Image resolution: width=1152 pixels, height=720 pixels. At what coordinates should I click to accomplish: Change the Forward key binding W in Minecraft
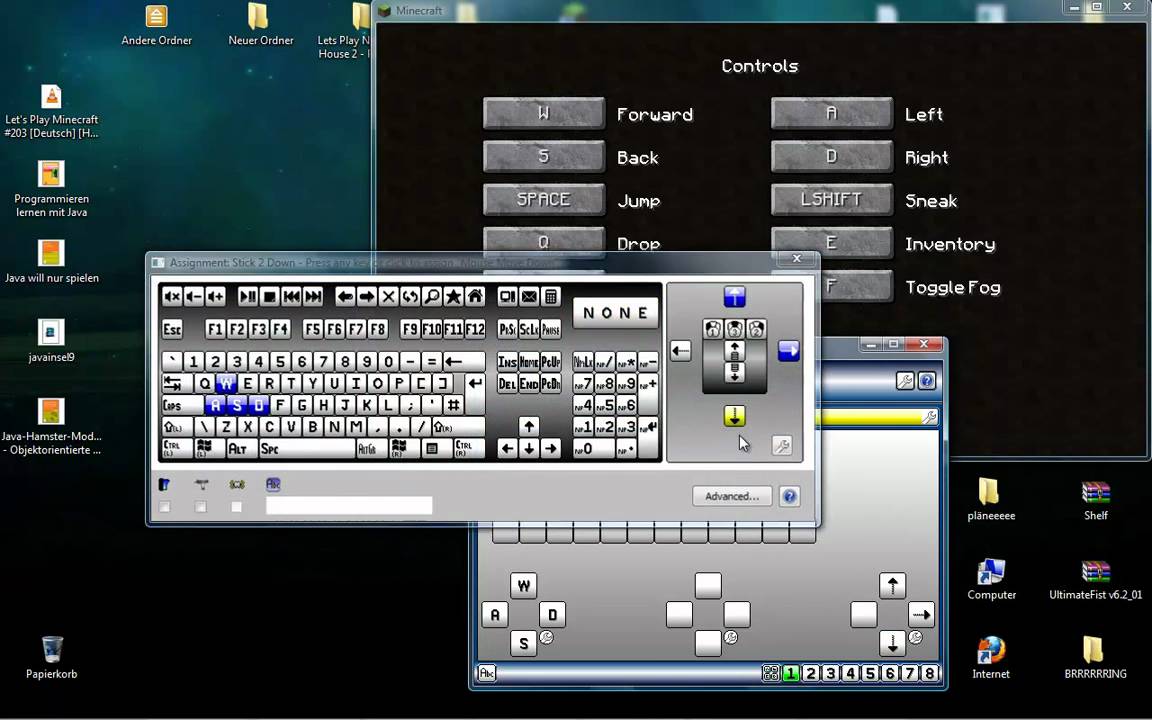544,114
